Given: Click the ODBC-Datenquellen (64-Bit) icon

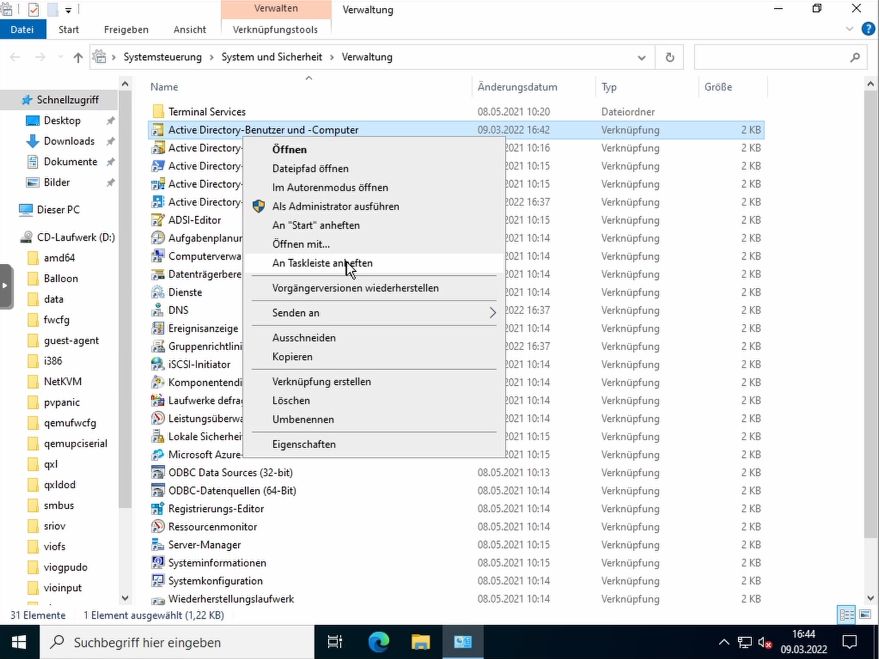Looking at the screenshot, I should pyautogui.click(x=158, y=490).
